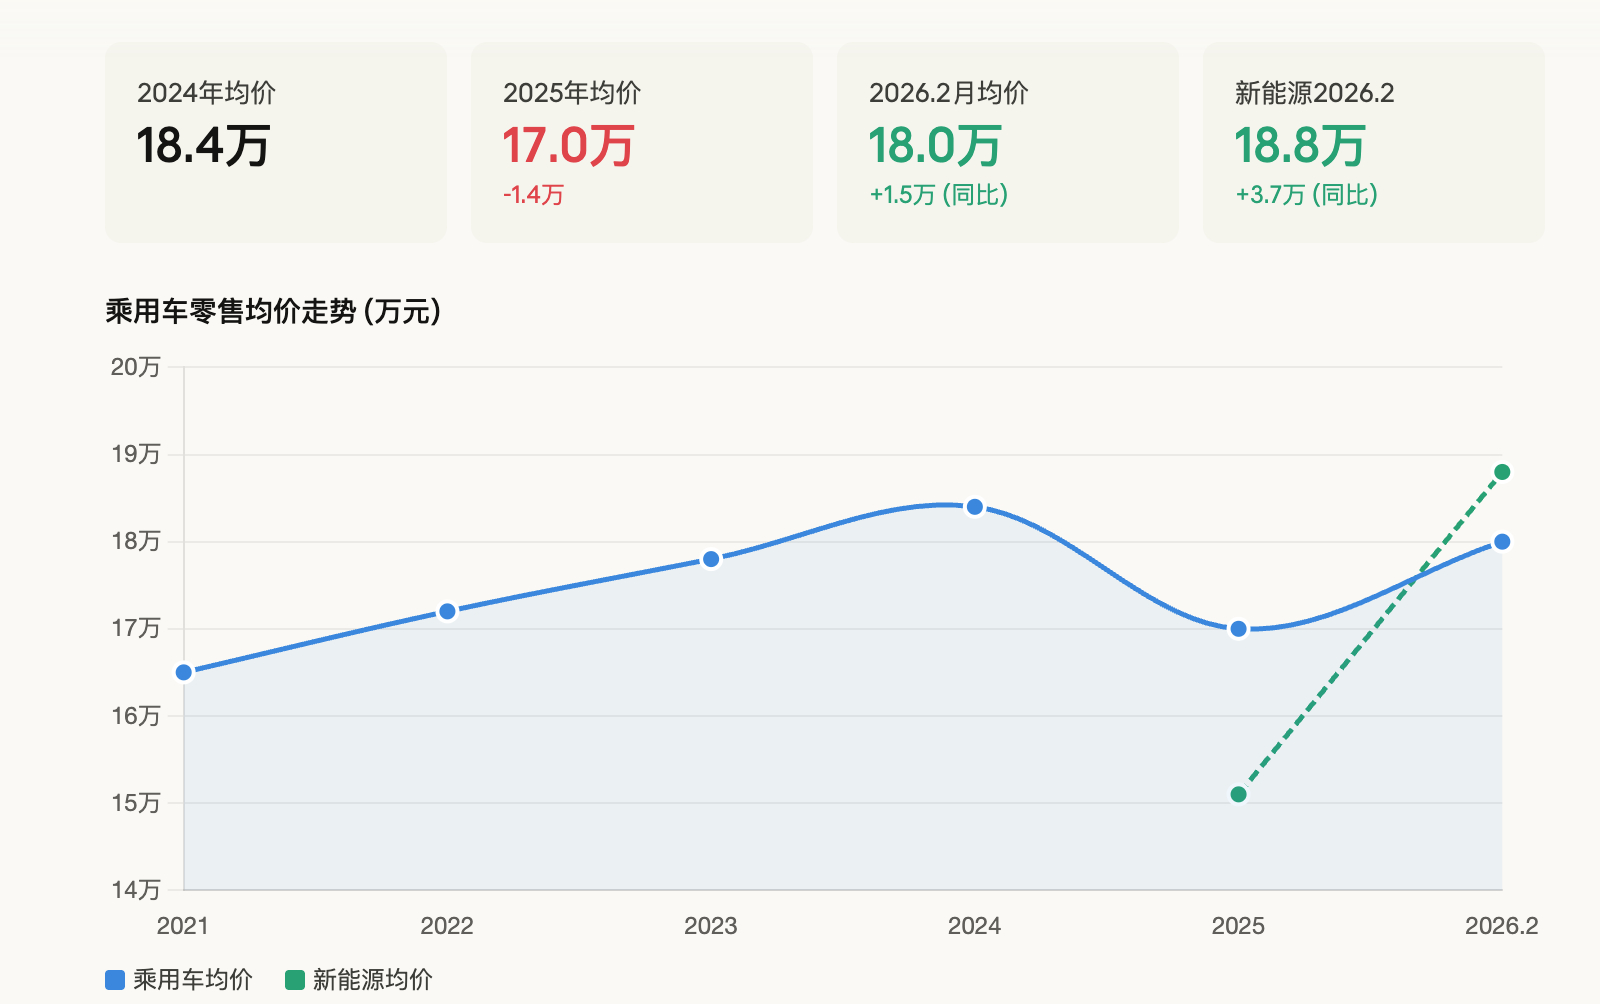
Task: Click the red 17.0万 card value
Action: point(568,146)
